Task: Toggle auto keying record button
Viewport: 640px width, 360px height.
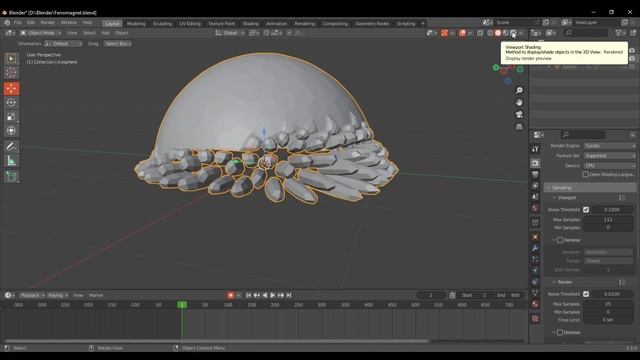Action: (x=231, y=295)
